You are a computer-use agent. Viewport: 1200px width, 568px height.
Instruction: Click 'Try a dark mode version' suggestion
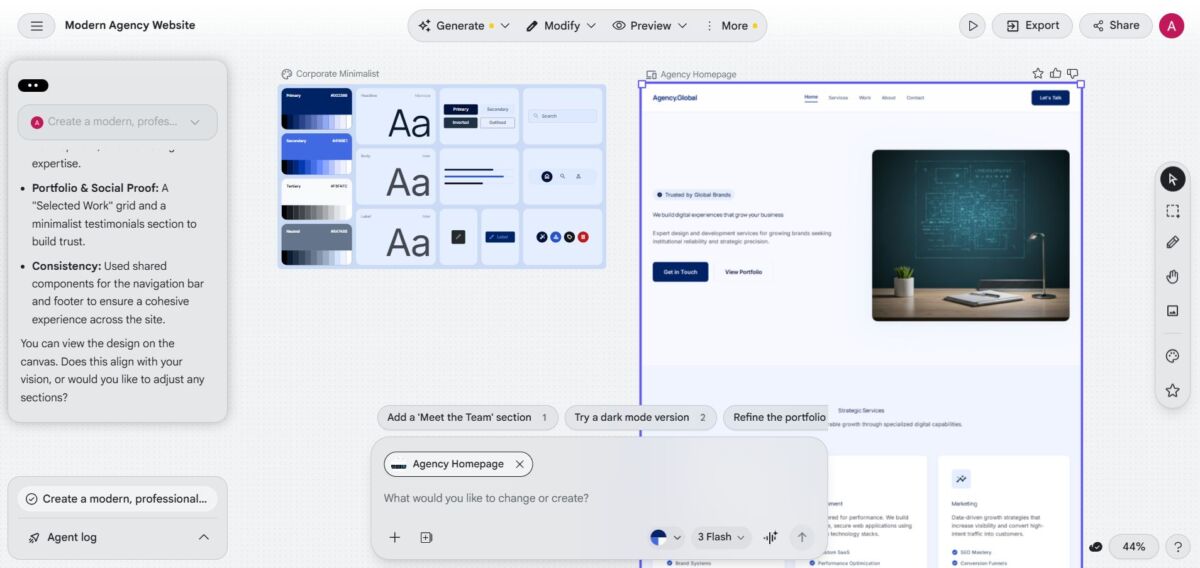[640, 418]
